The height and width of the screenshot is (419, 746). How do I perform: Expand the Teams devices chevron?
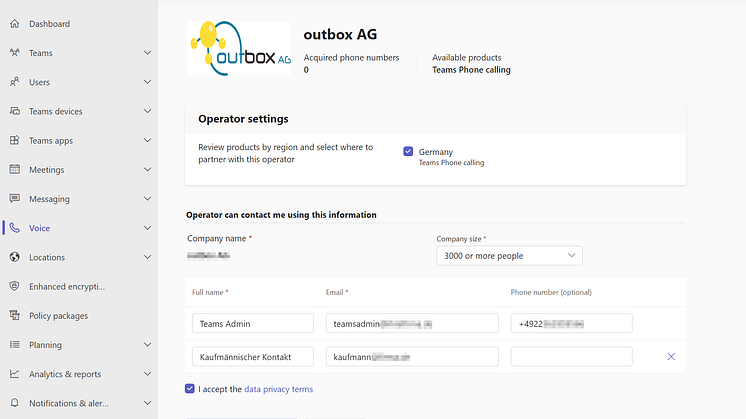147,111
